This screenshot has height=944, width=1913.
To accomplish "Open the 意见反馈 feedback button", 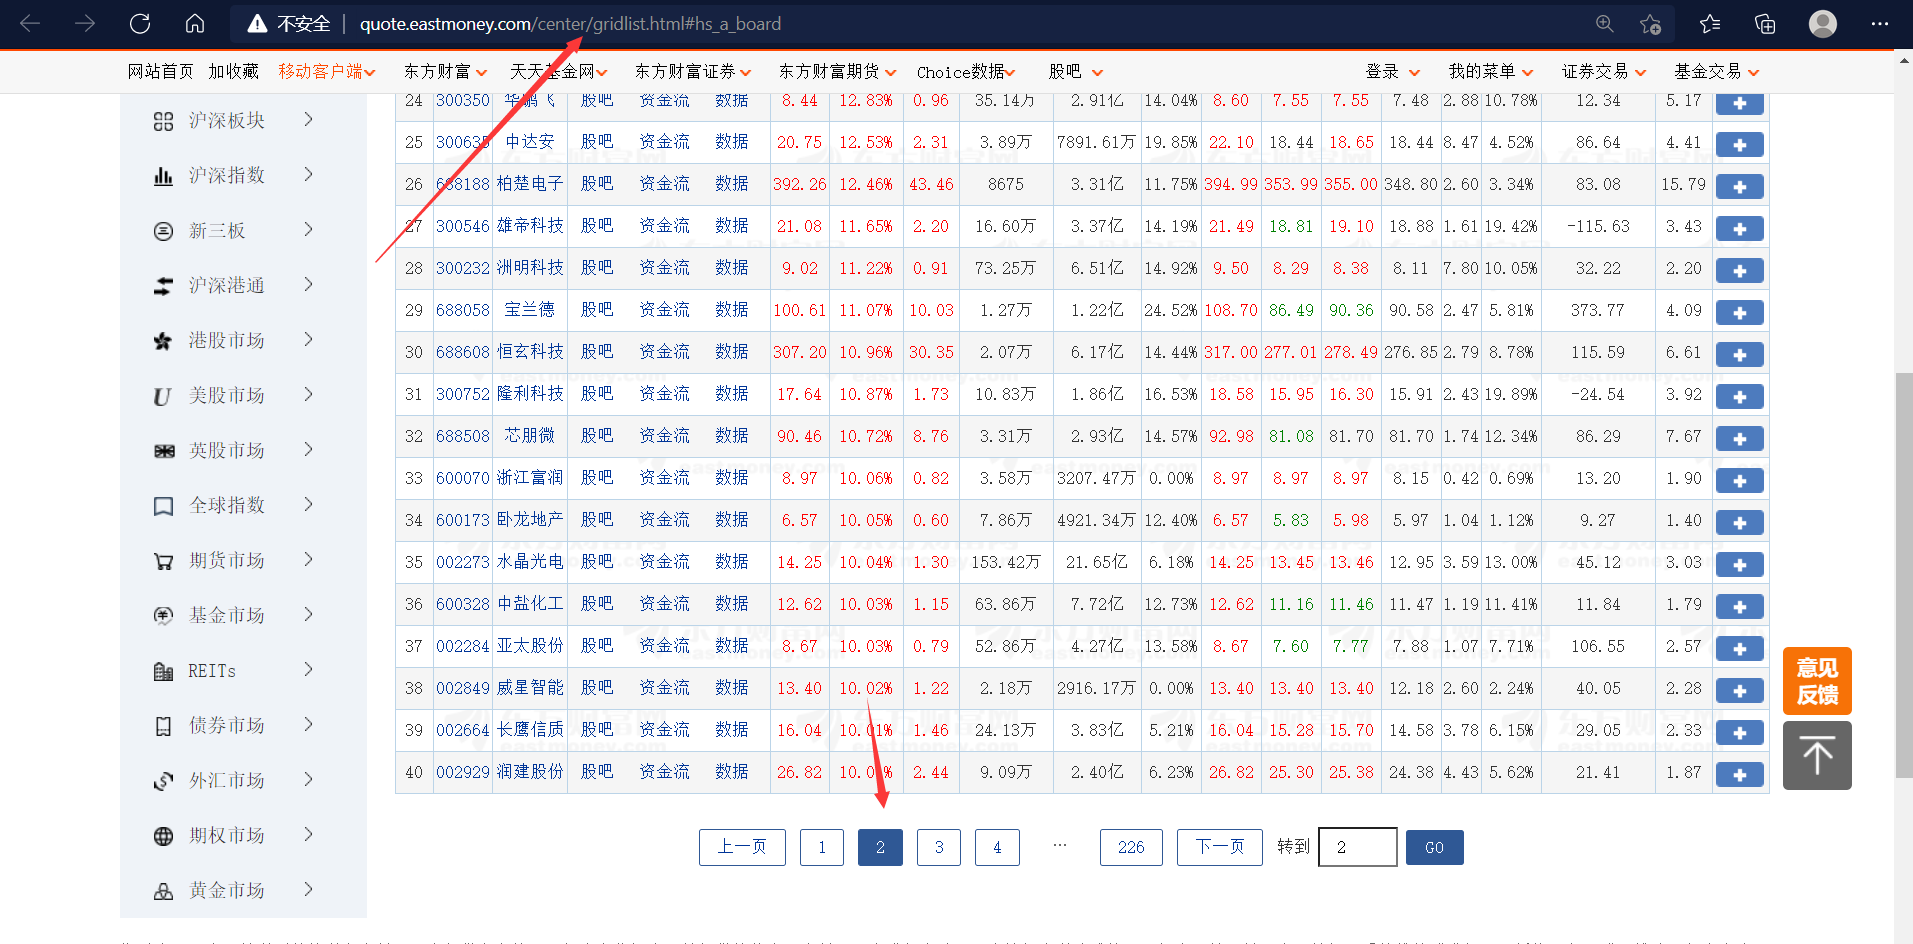I will point(1817,681).
